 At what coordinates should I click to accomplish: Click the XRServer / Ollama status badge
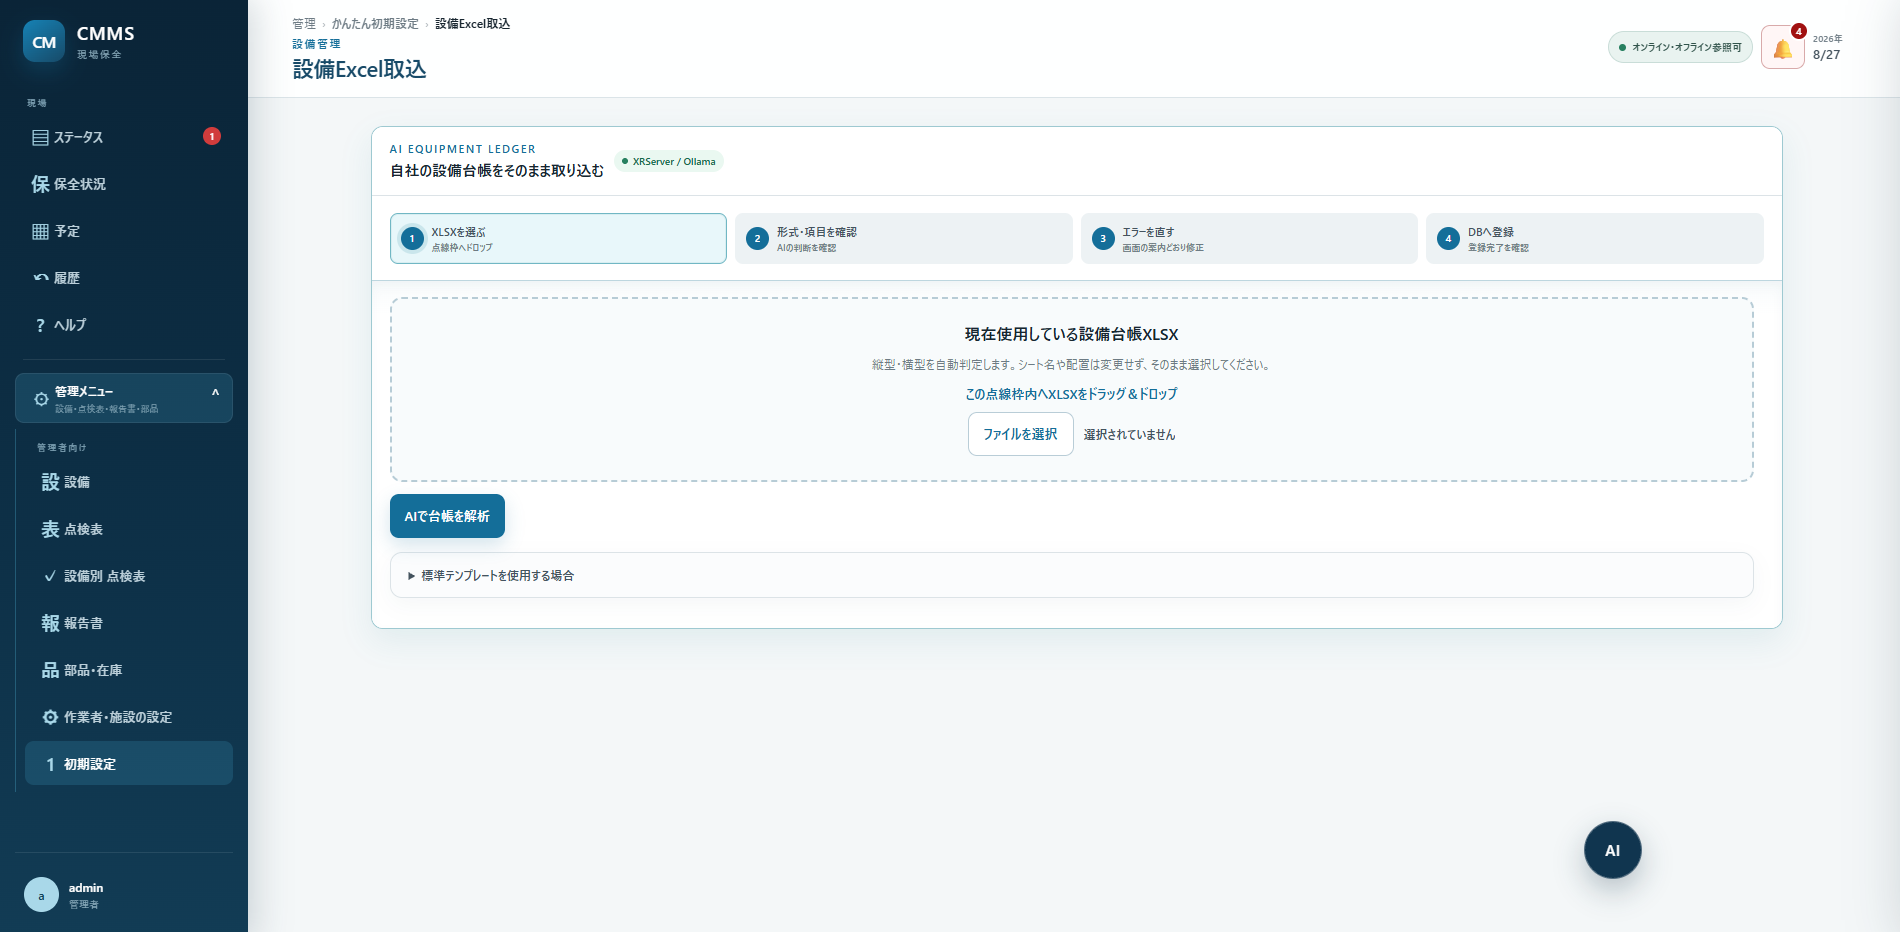point(669,161)
